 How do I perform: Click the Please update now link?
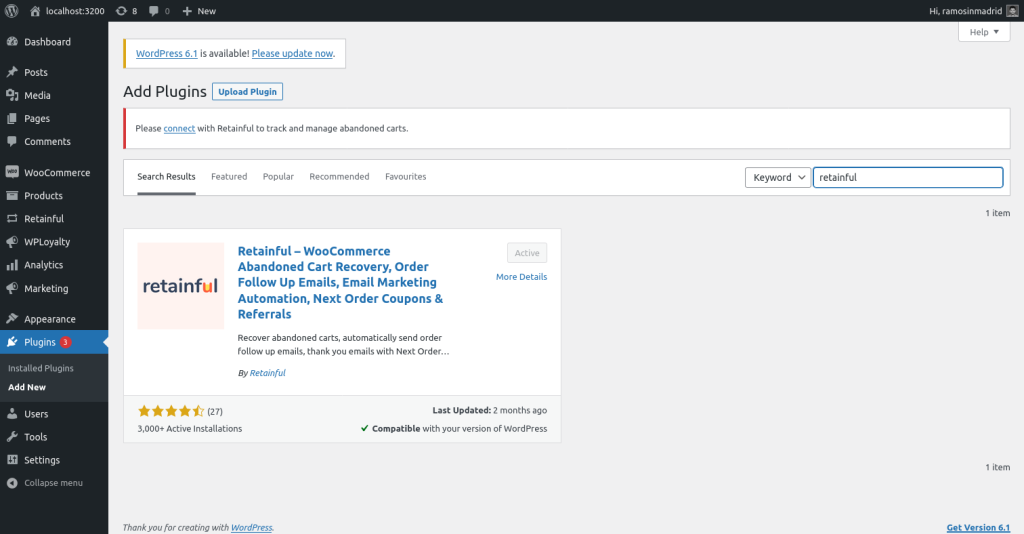pyautogui.click(x=293, y=54)
